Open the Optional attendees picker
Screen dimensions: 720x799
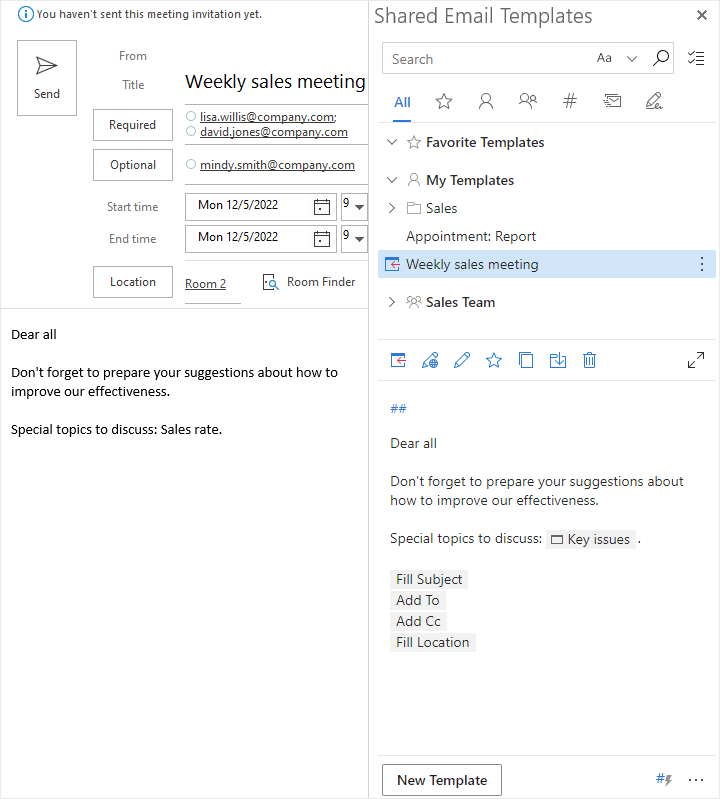(132, 165)
